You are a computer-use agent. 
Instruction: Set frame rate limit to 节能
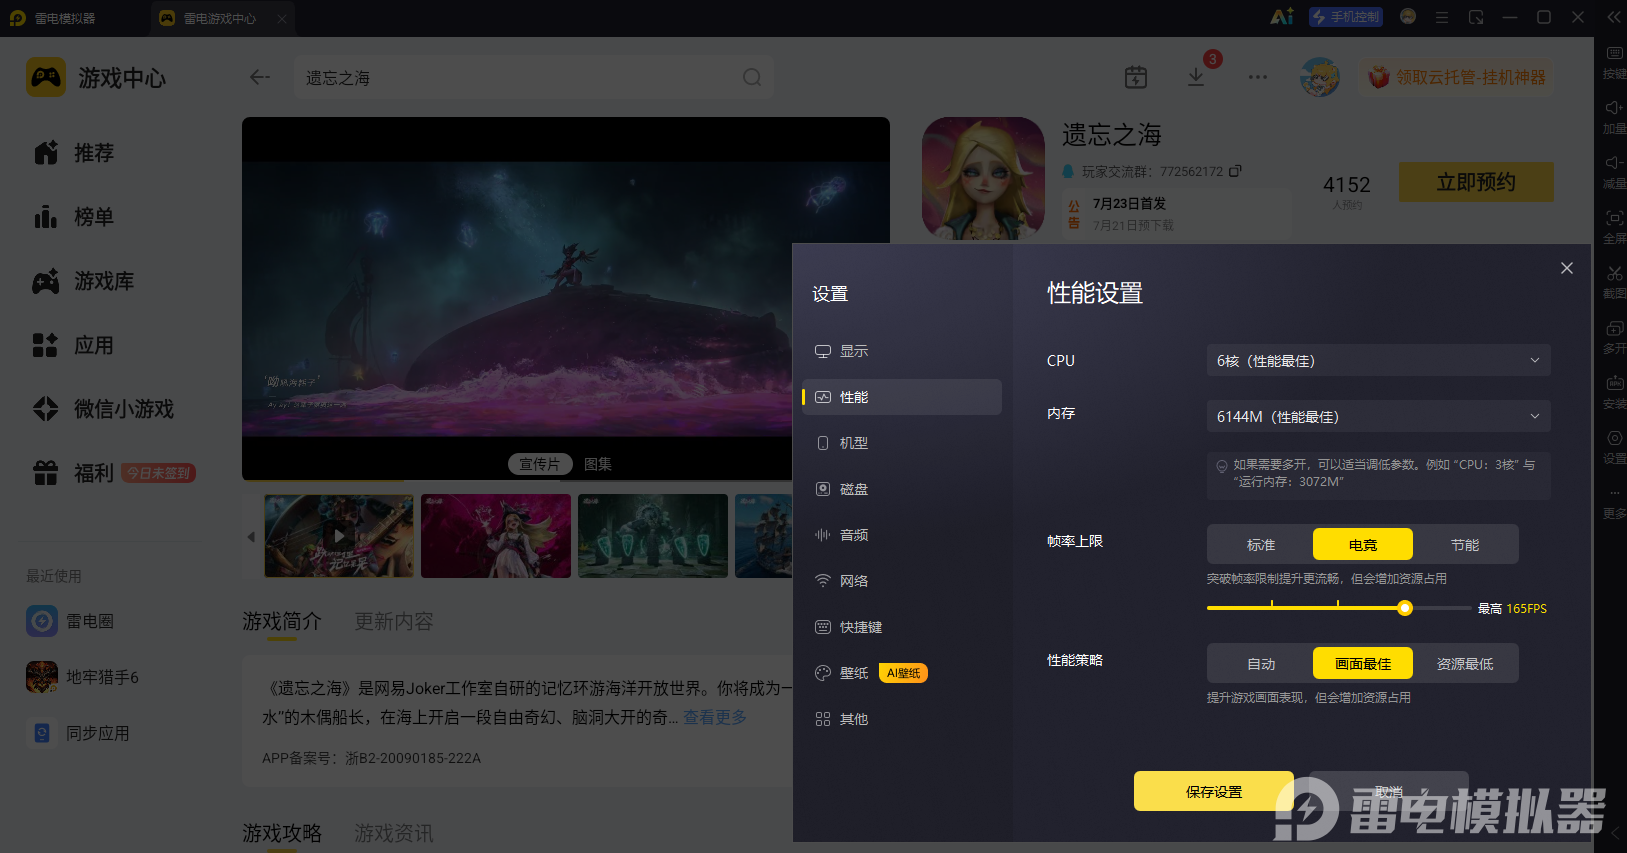point(1464,544)
